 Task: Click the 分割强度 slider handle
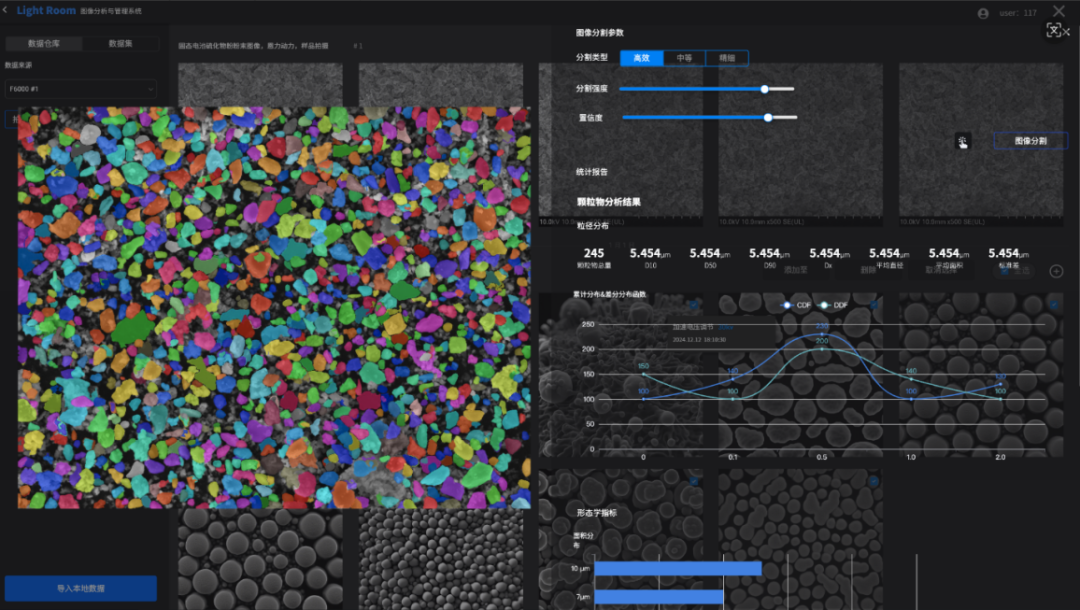click(x=765, y=89)
